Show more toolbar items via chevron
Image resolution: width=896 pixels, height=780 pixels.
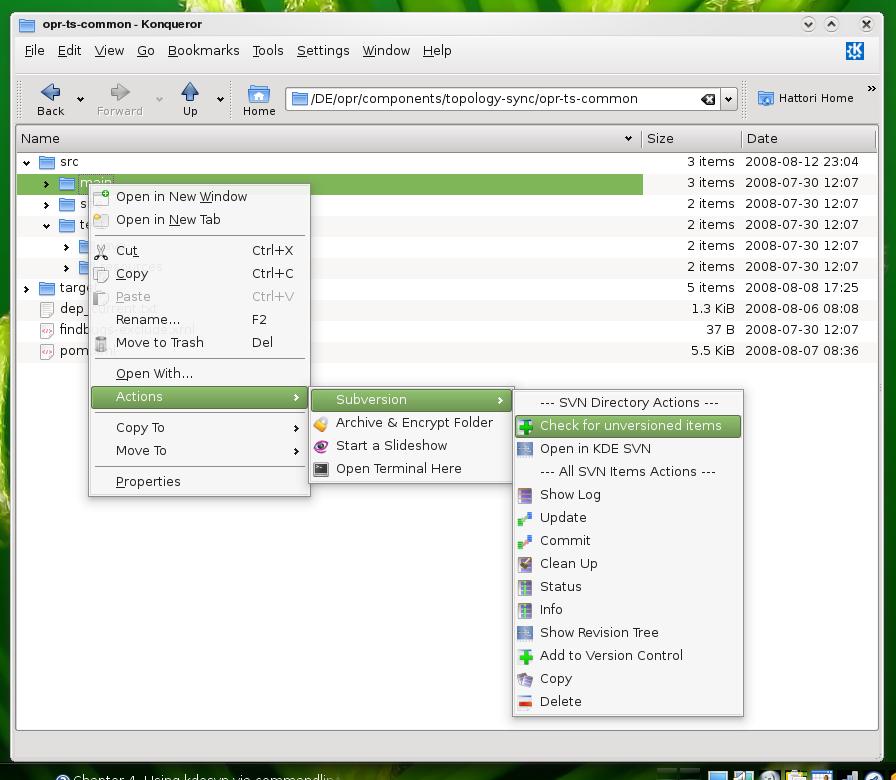point(871,89)
